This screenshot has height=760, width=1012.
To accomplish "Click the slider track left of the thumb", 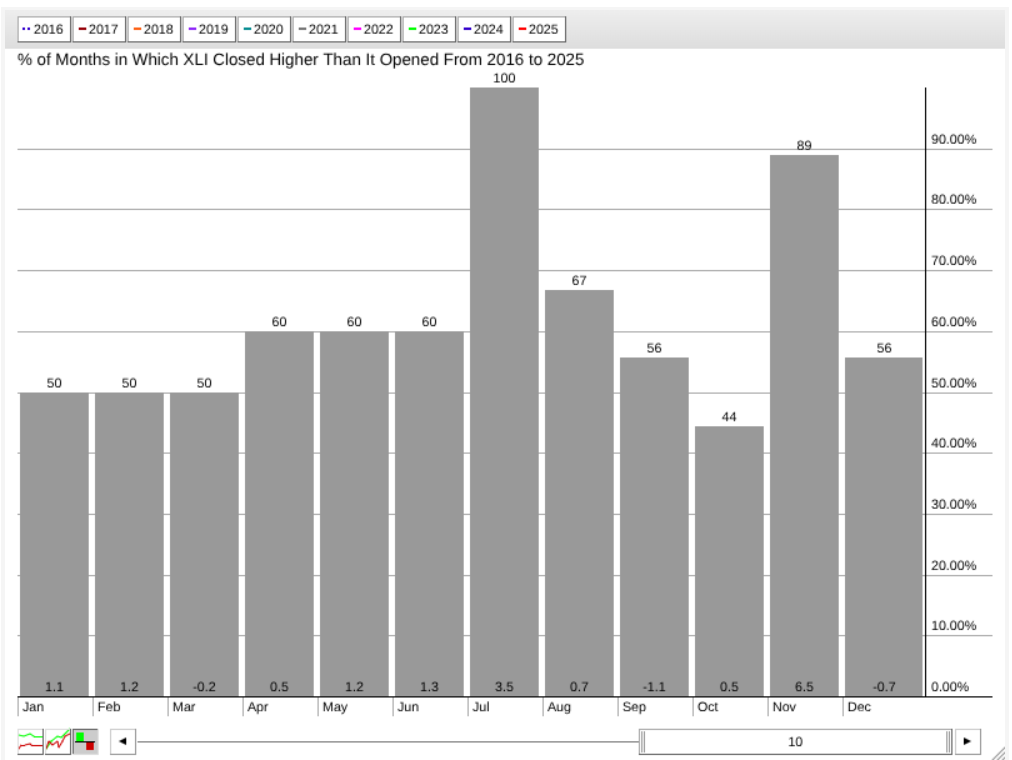I will (x=387, y=742).
